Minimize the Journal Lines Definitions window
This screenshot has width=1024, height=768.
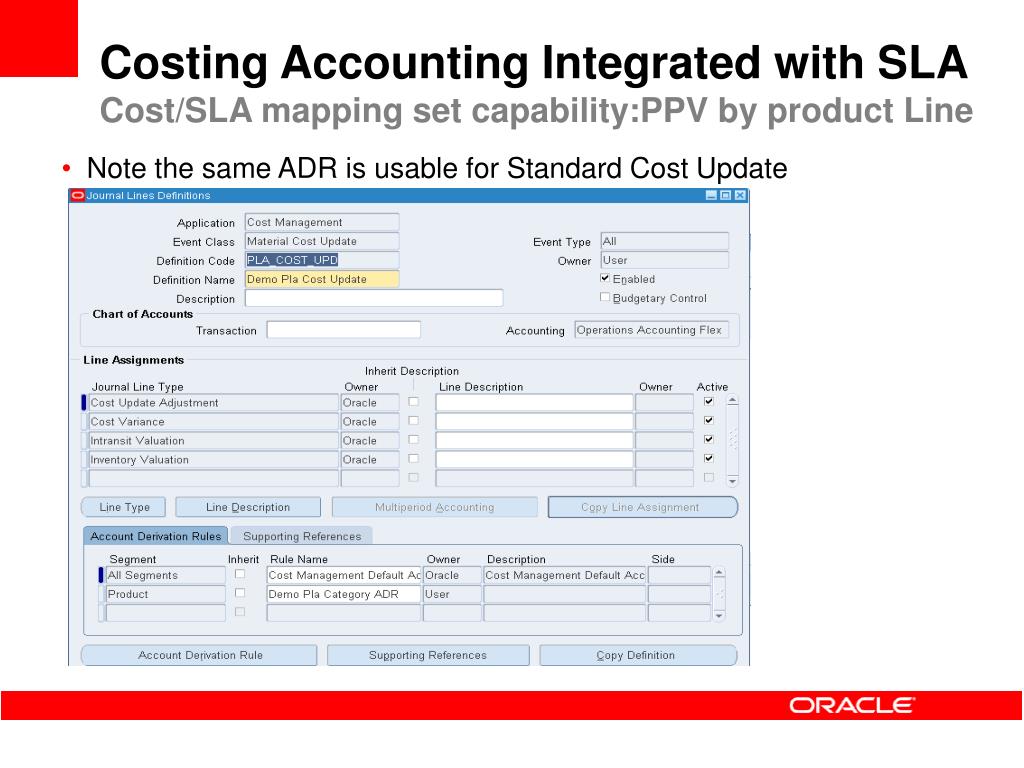[711, 195]
